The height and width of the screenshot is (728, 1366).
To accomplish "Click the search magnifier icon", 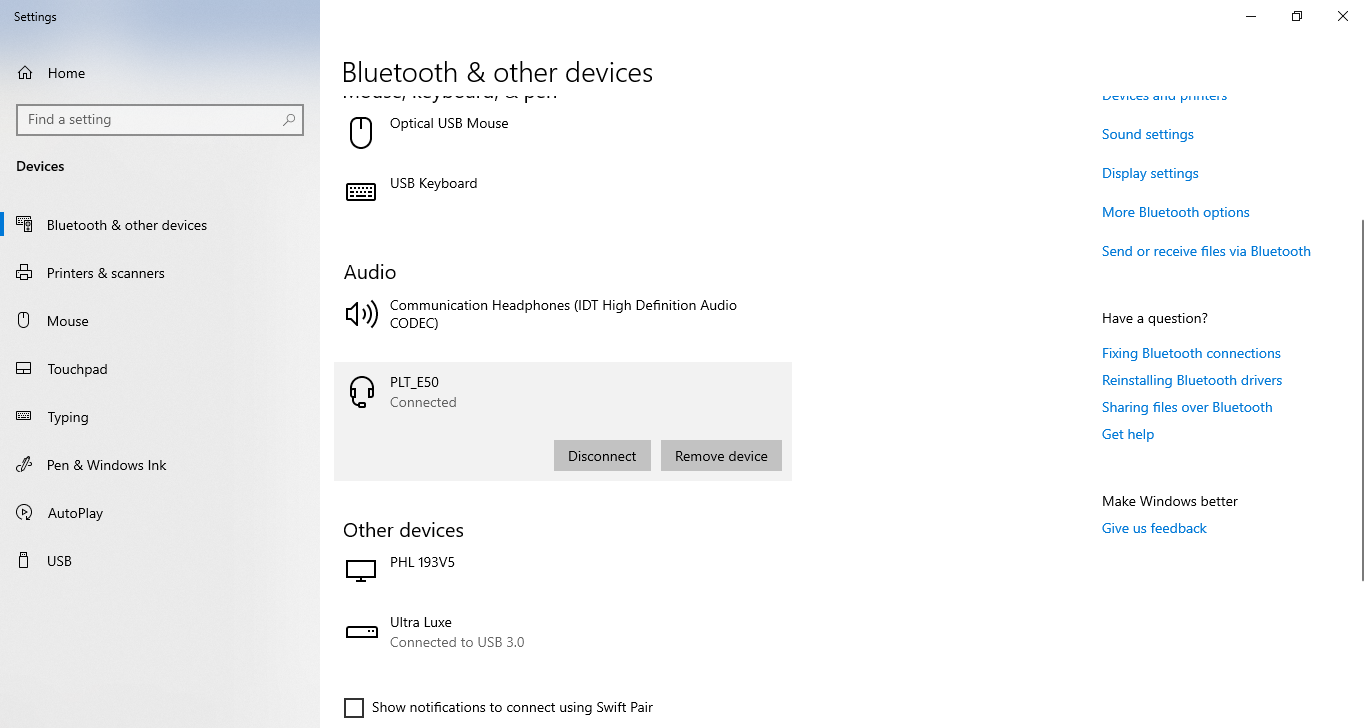I will click(289, 120).
